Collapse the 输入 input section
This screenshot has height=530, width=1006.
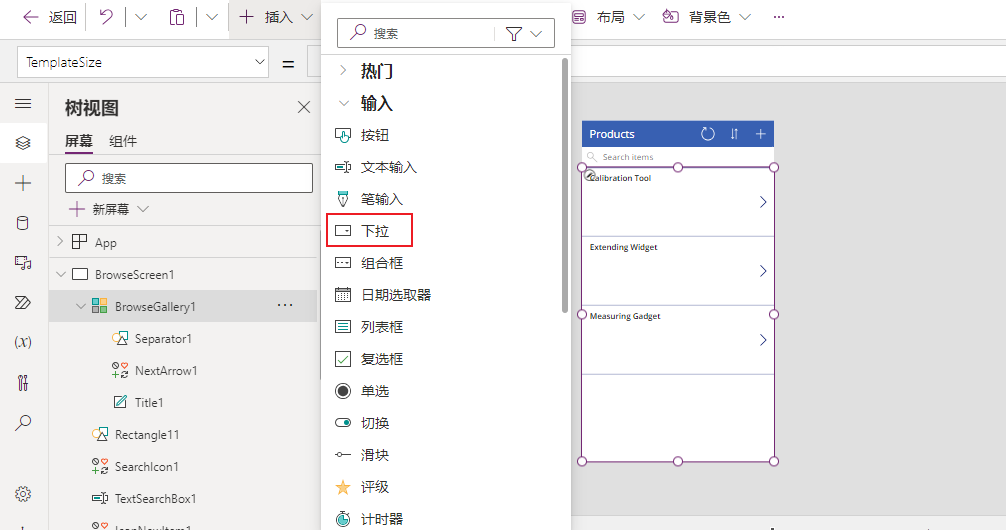coord(344,103)
